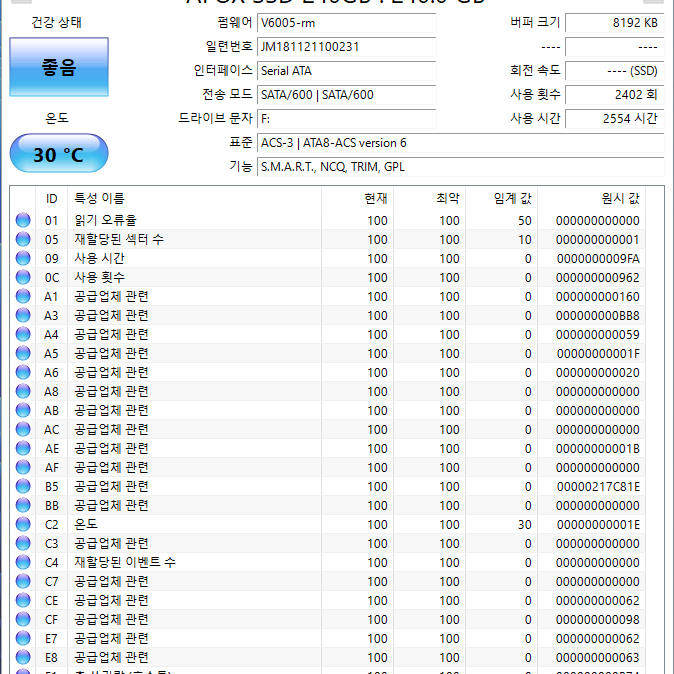Click the 인터페이스 field with Serial ATA
Screen dimensions: 674x674
(346, 71)
